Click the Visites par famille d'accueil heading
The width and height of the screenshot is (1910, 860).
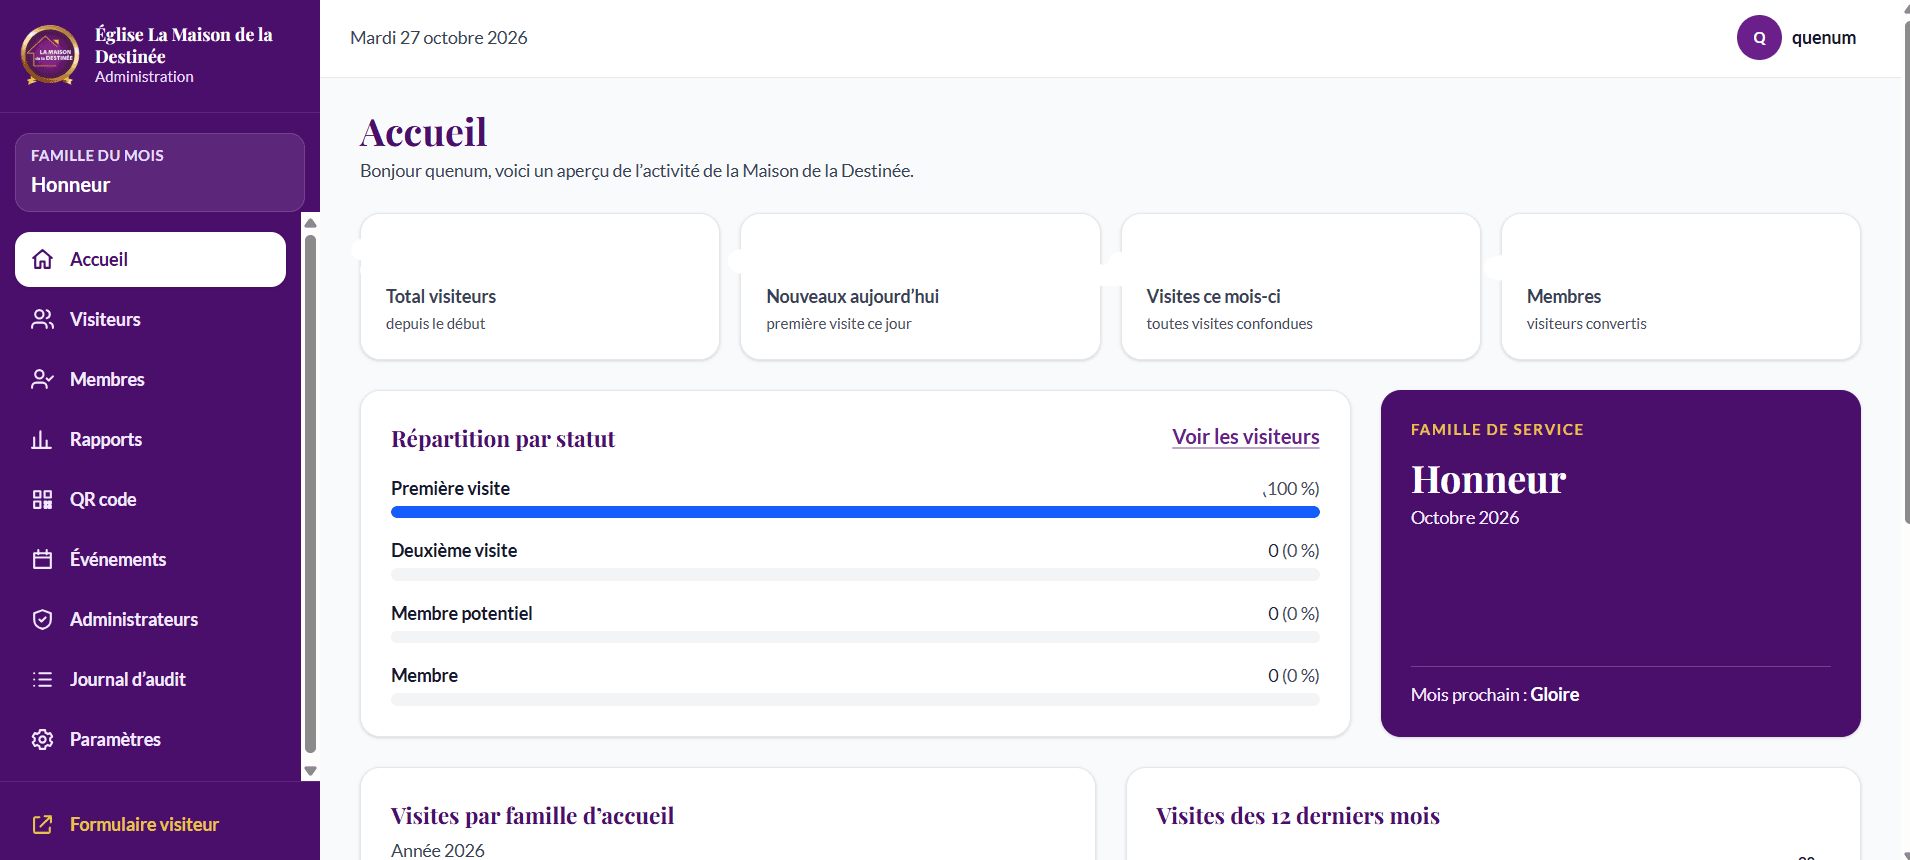pyautogui.click(x=532, y=816)
